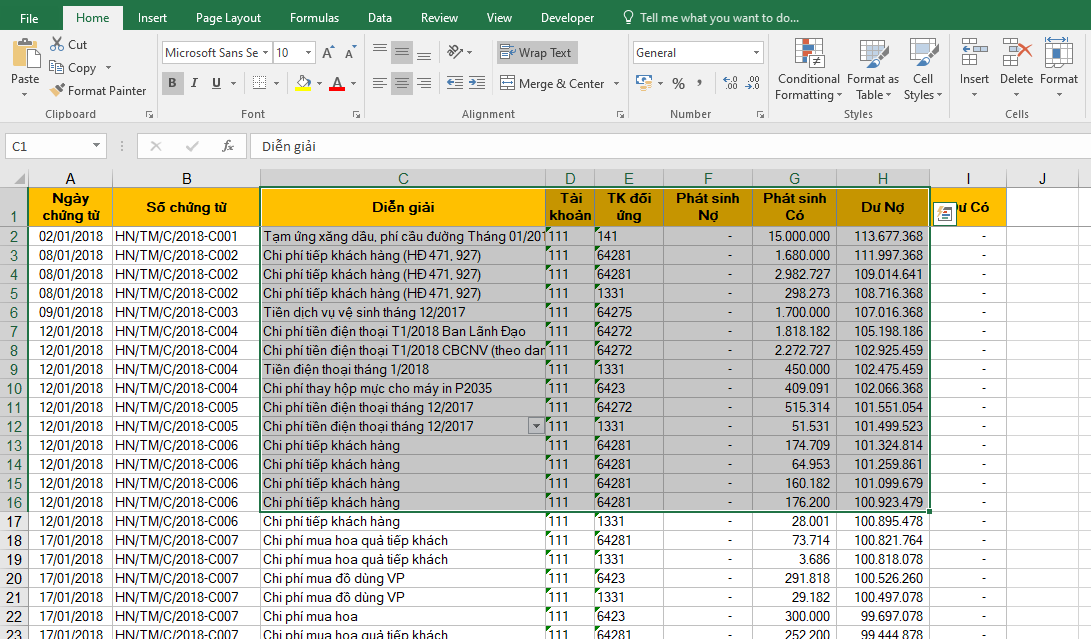The height and width of the screenshot is (639, 1091).
Task: Switch to the Formulas ribbon tab
Action: point(314,18)
